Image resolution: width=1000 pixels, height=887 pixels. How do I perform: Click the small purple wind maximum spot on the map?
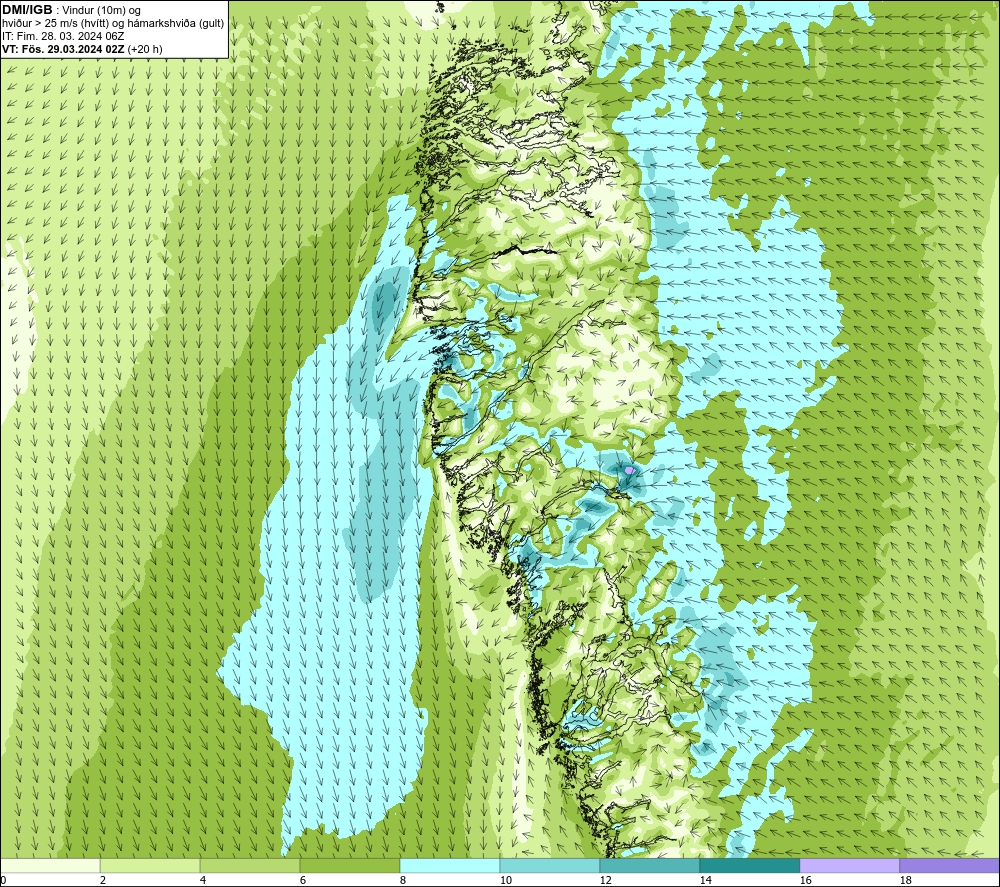click(x=629, y=470)
